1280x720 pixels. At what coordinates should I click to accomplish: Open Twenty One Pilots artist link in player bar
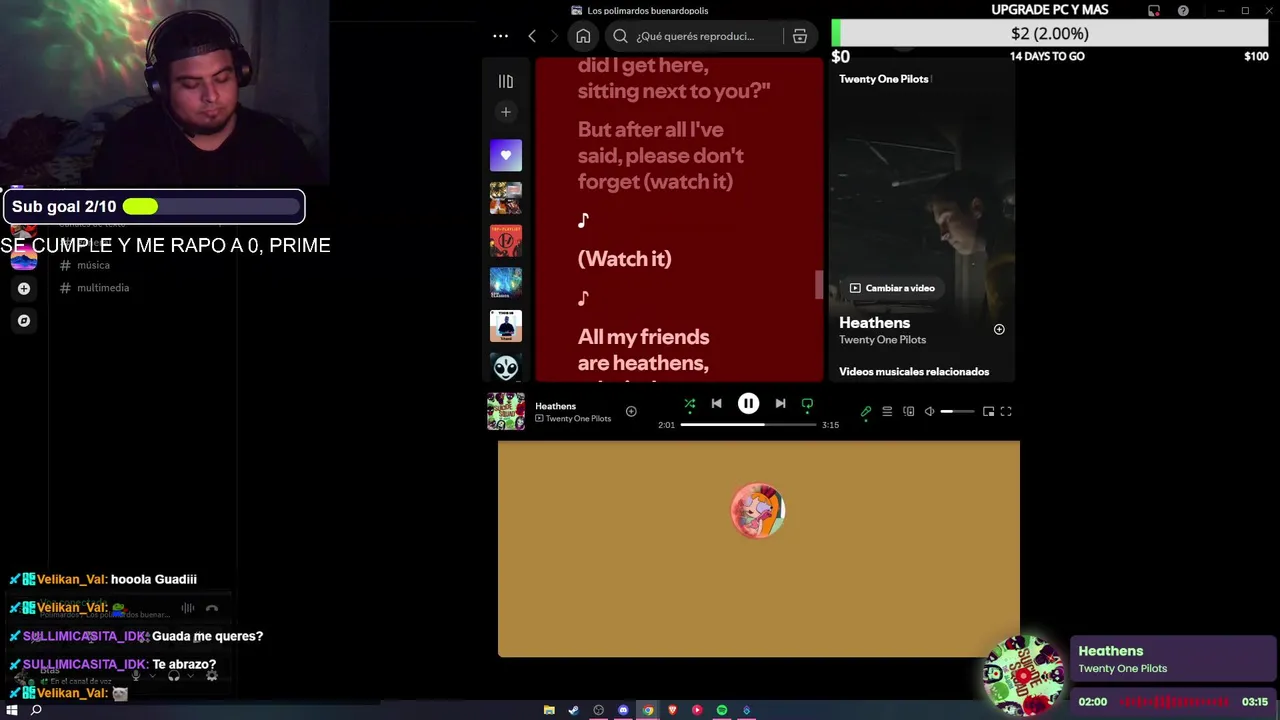(x=578, y=418)
